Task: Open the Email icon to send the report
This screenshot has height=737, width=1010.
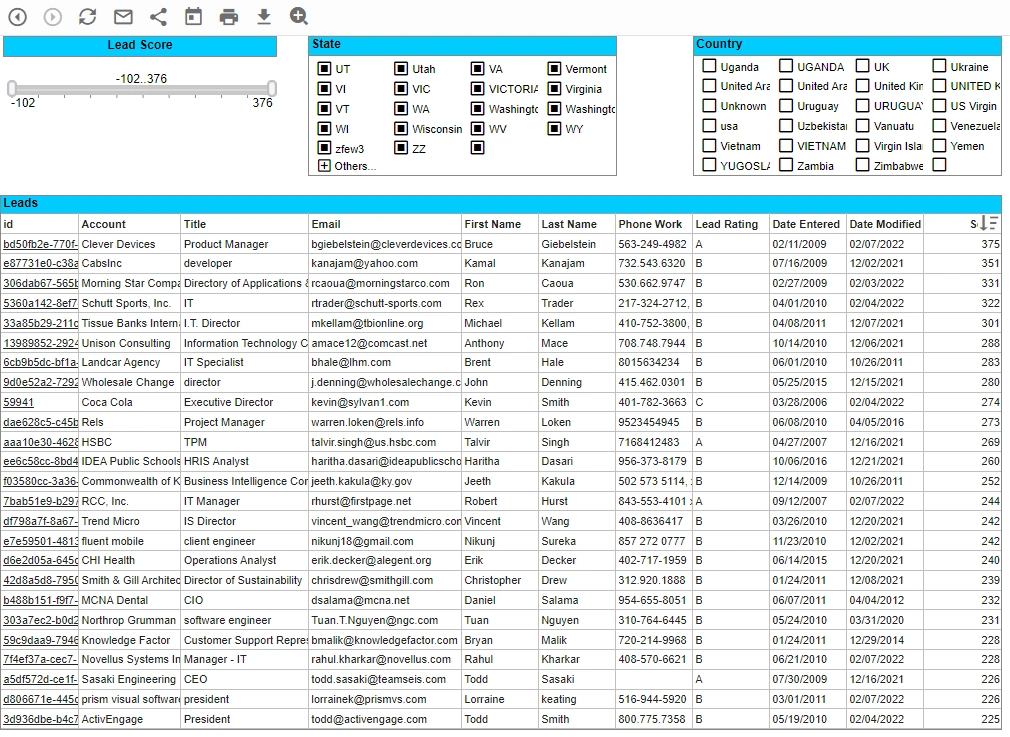Action: tap(122, 16)
